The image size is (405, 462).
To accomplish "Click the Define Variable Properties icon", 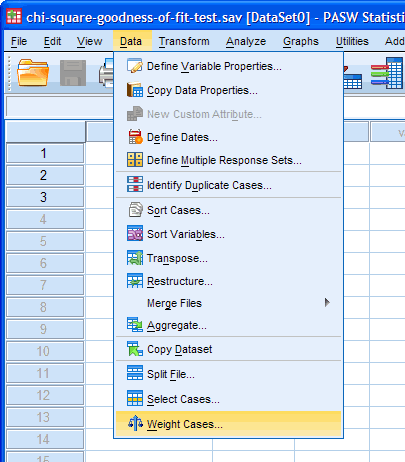I will pyautogui.click(x=135, y=66).
